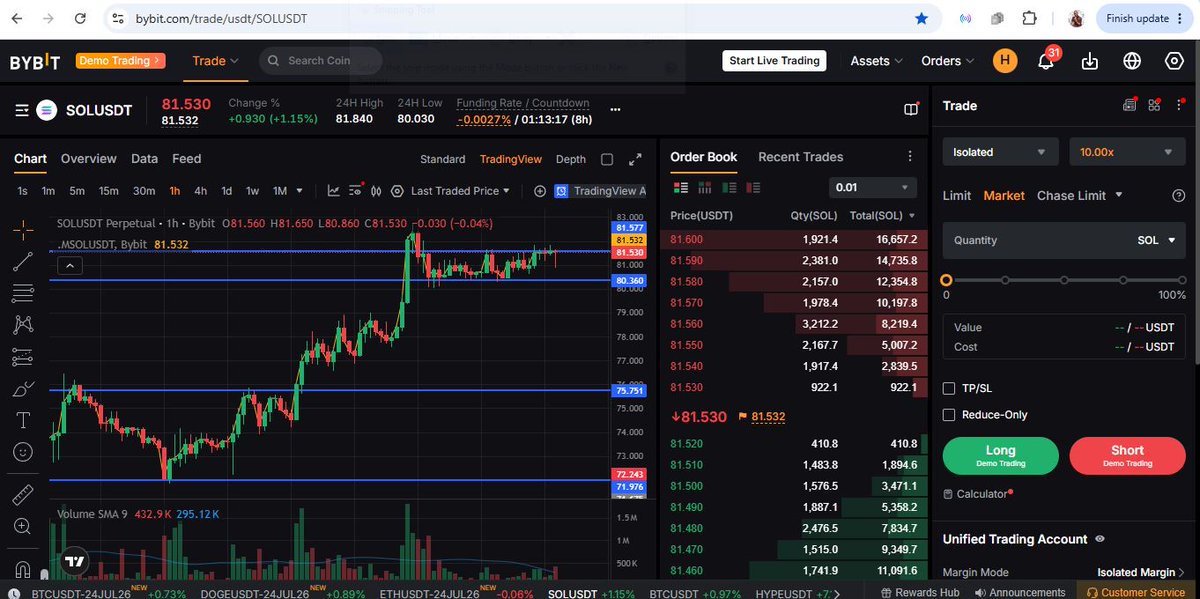Screen dimensions: 1200x599
Task: Click ask price 81.600 in order book
Action: pos(686,240)
